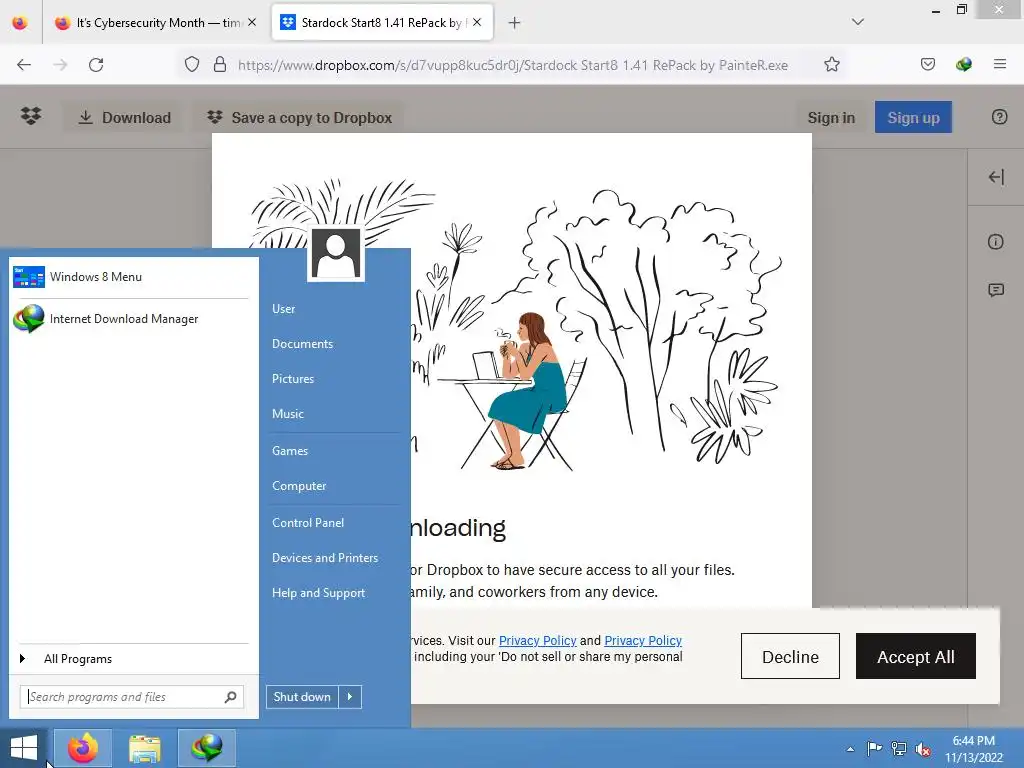Open Help and Support
1024x768 pixels.
point(319,593)
